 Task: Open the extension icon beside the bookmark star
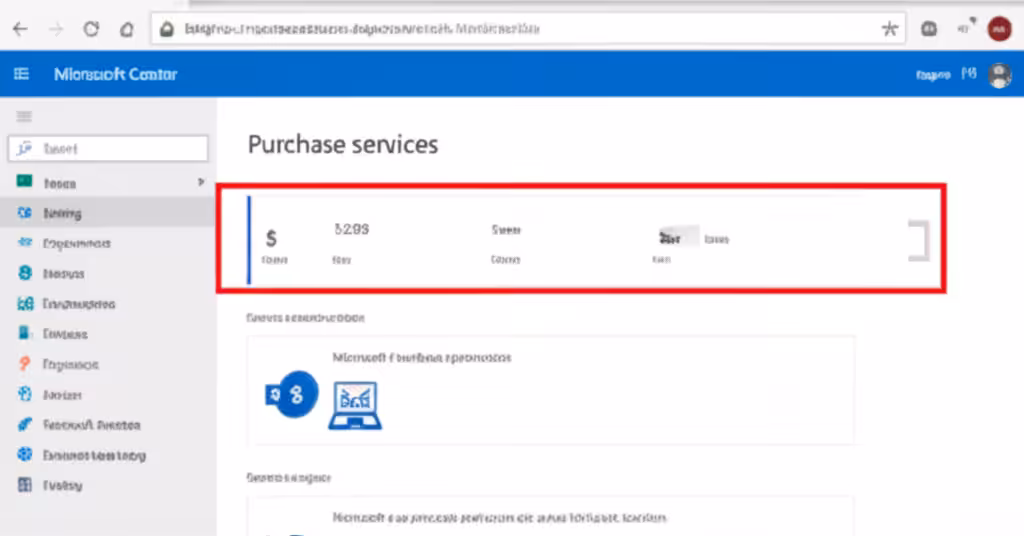click(929, 29)
